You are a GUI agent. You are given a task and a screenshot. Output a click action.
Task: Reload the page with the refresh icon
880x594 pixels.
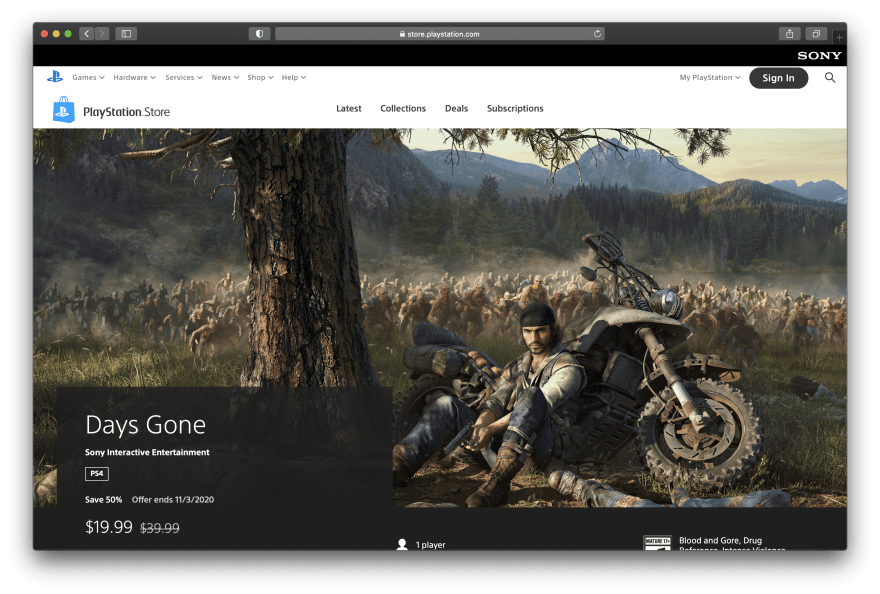coord(597,34)
